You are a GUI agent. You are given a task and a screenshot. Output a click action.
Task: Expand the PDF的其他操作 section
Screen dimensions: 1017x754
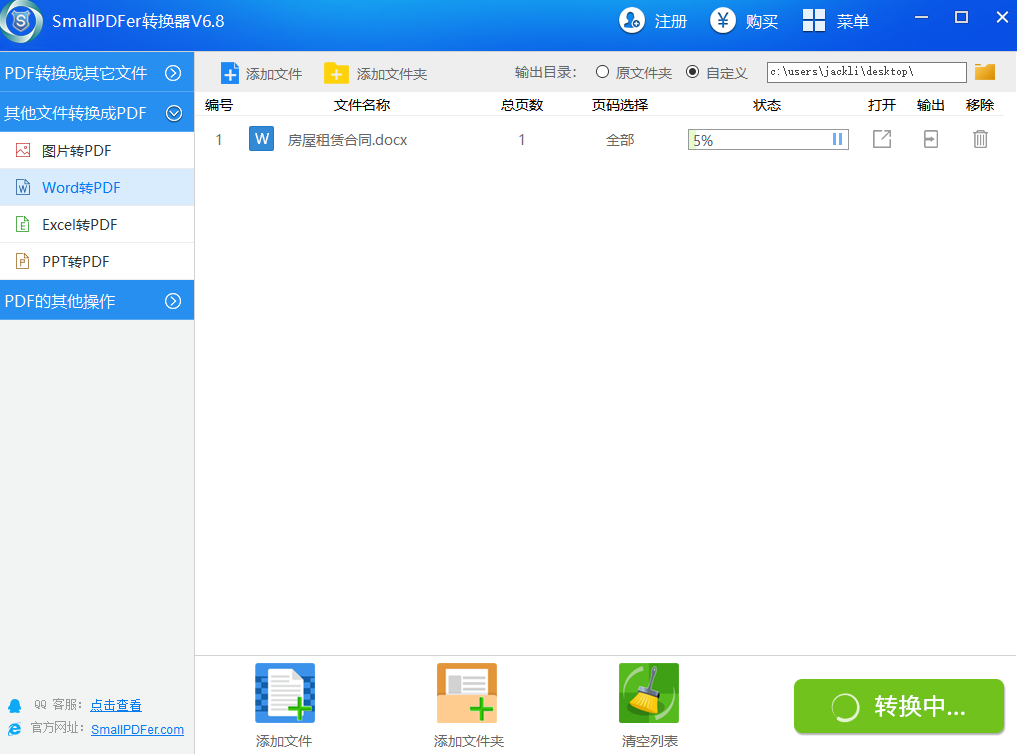coord(97,300)
